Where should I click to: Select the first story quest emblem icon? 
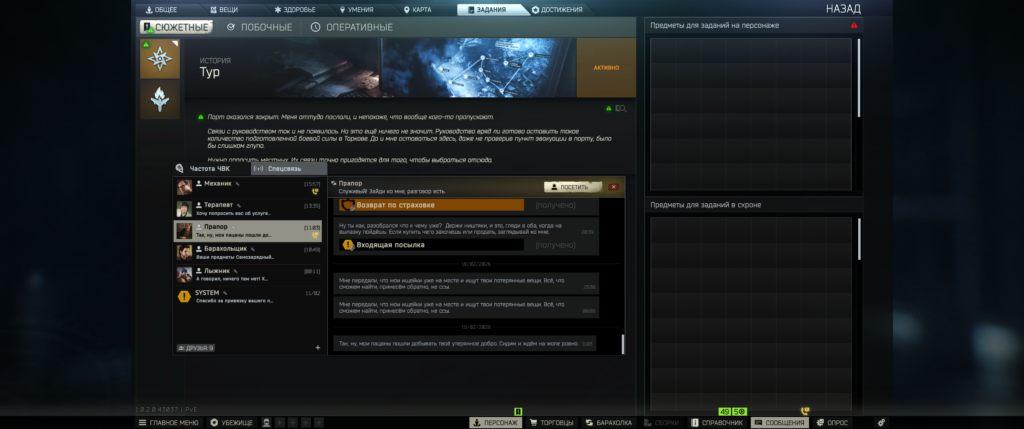158,59
